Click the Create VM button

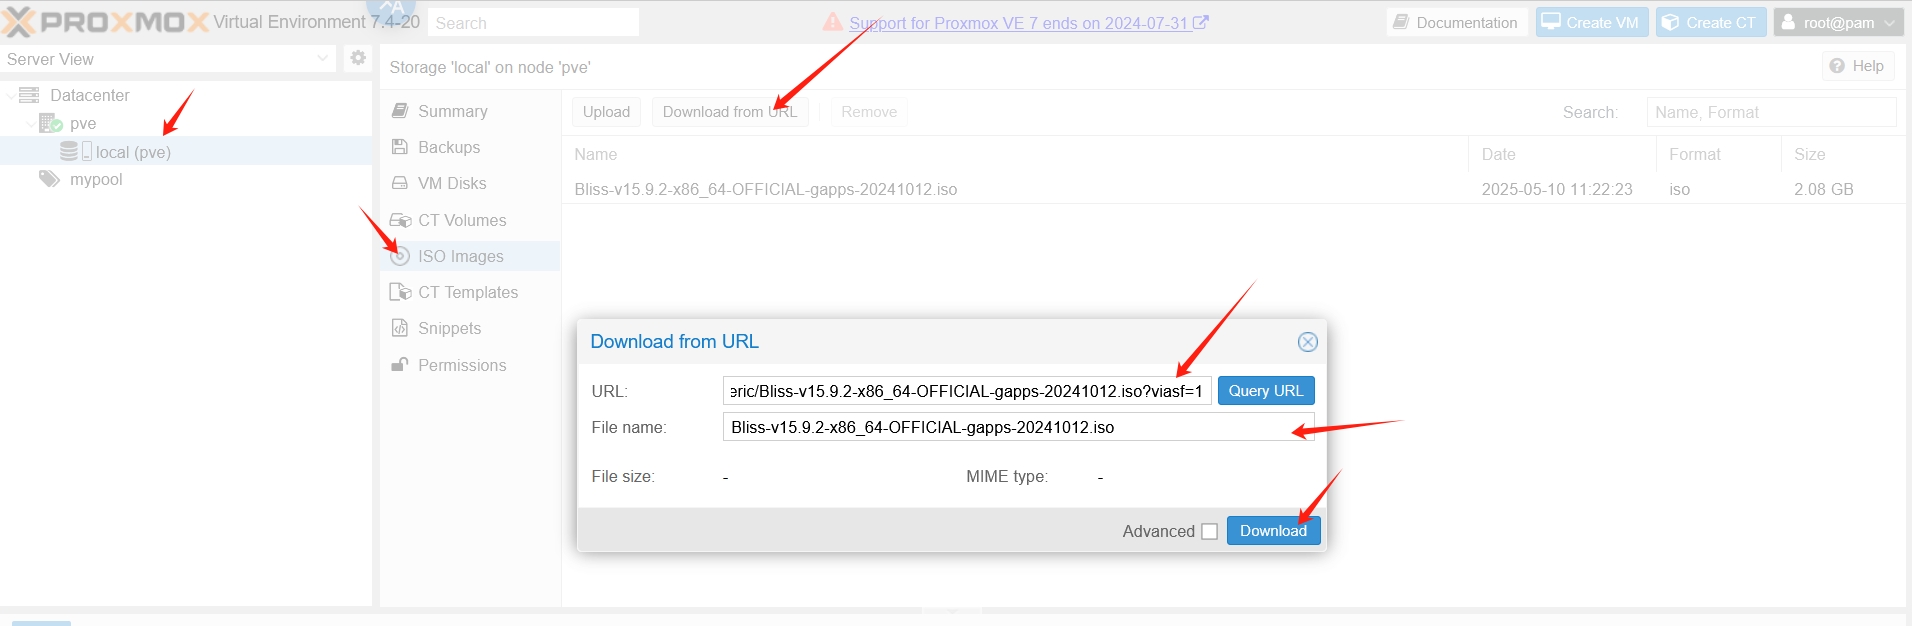[x=1592, y=22]
